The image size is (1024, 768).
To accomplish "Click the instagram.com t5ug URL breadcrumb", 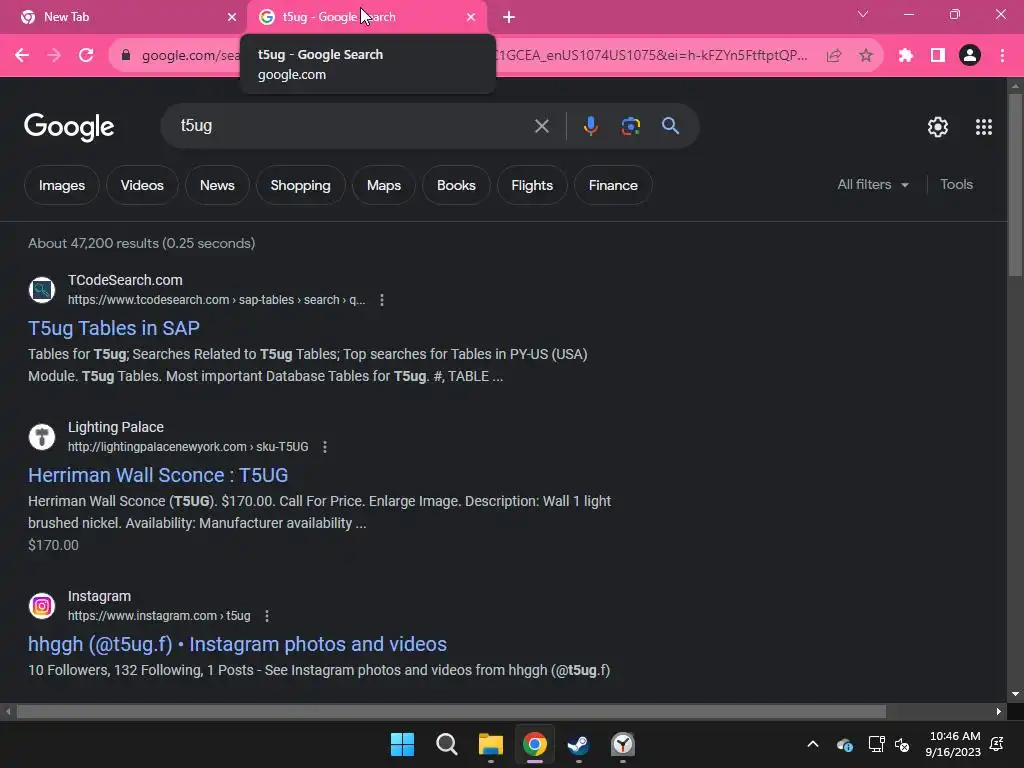I will [x=159, y=616].
